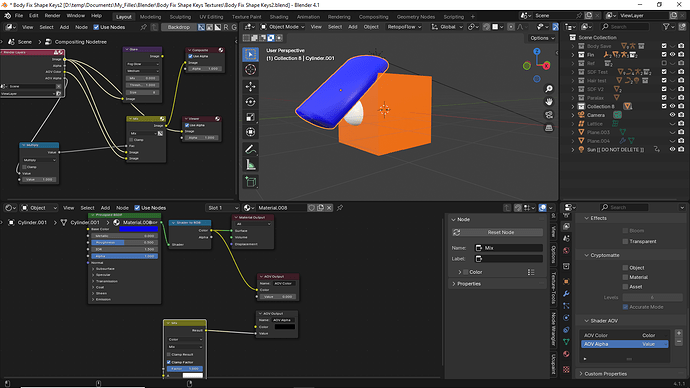Select the Select Box tool in viewport
Screen dimensions: 690x388
[250, 55]
